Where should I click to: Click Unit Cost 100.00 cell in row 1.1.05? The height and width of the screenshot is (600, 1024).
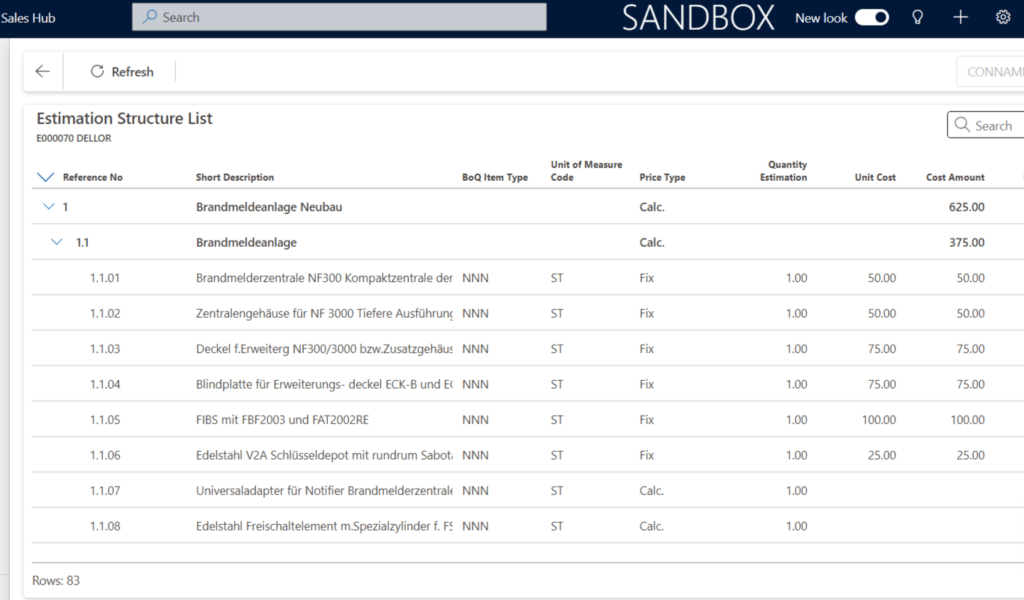pyautogui.click(x=881, y=420)
